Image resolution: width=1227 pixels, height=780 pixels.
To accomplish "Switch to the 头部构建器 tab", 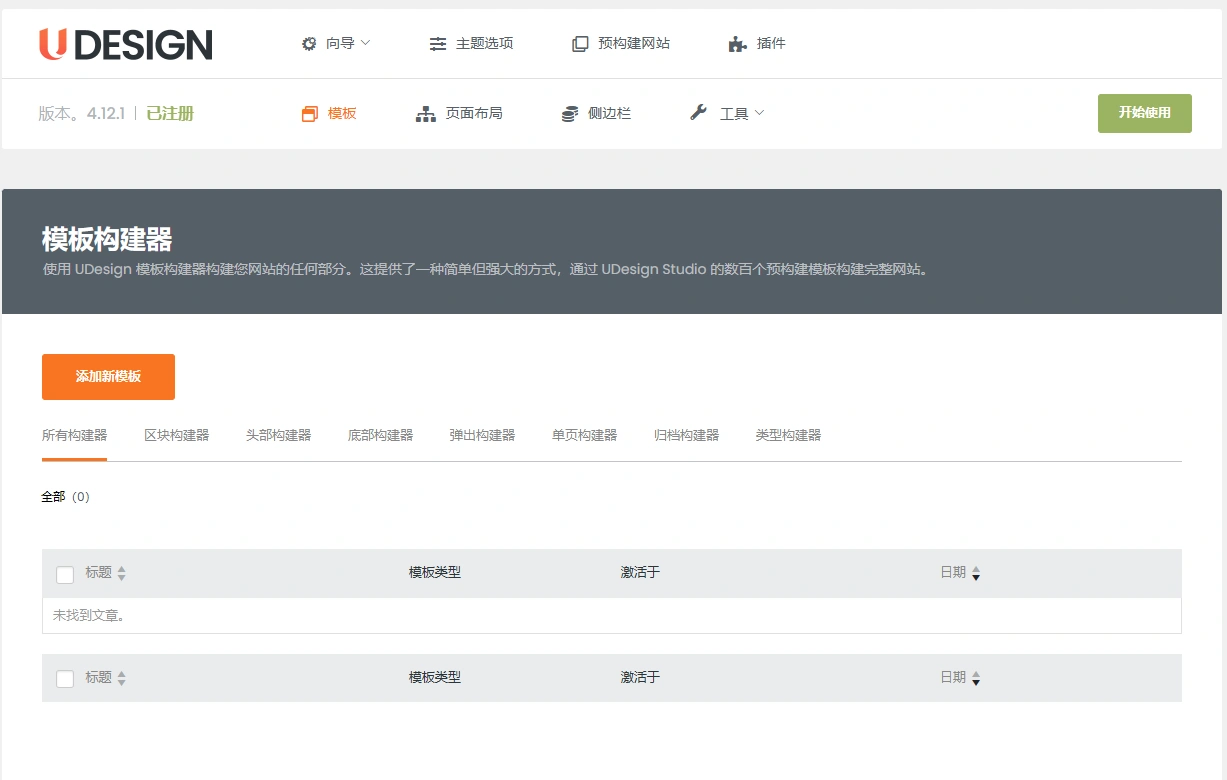I will click(277, 435).
